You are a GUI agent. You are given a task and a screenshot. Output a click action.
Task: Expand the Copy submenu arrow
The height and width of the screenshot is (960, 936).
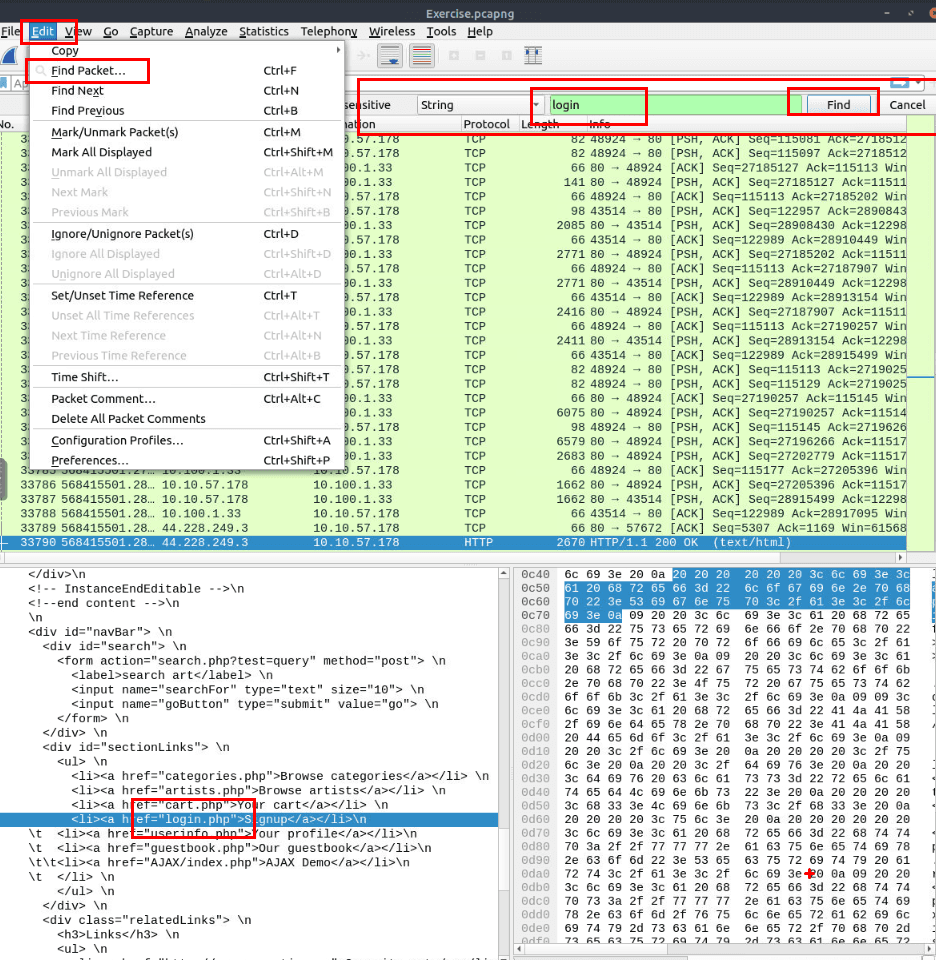point(338,51)
